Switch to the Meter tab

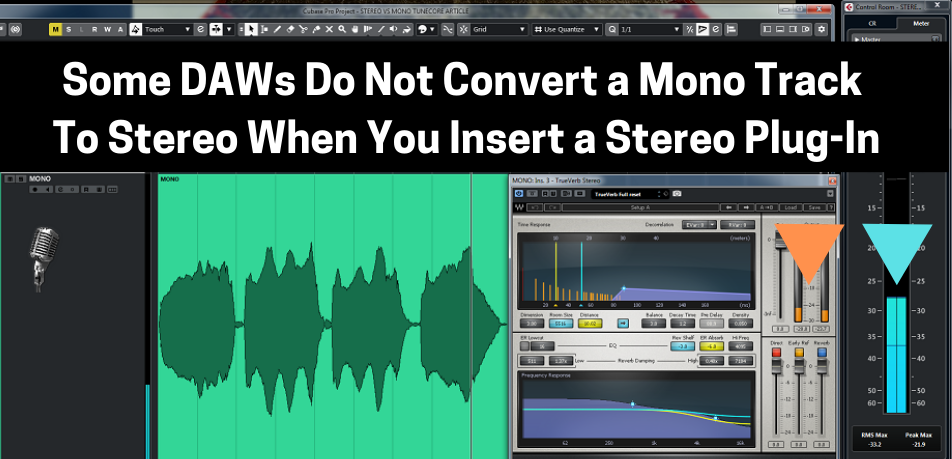coord(921,24)
